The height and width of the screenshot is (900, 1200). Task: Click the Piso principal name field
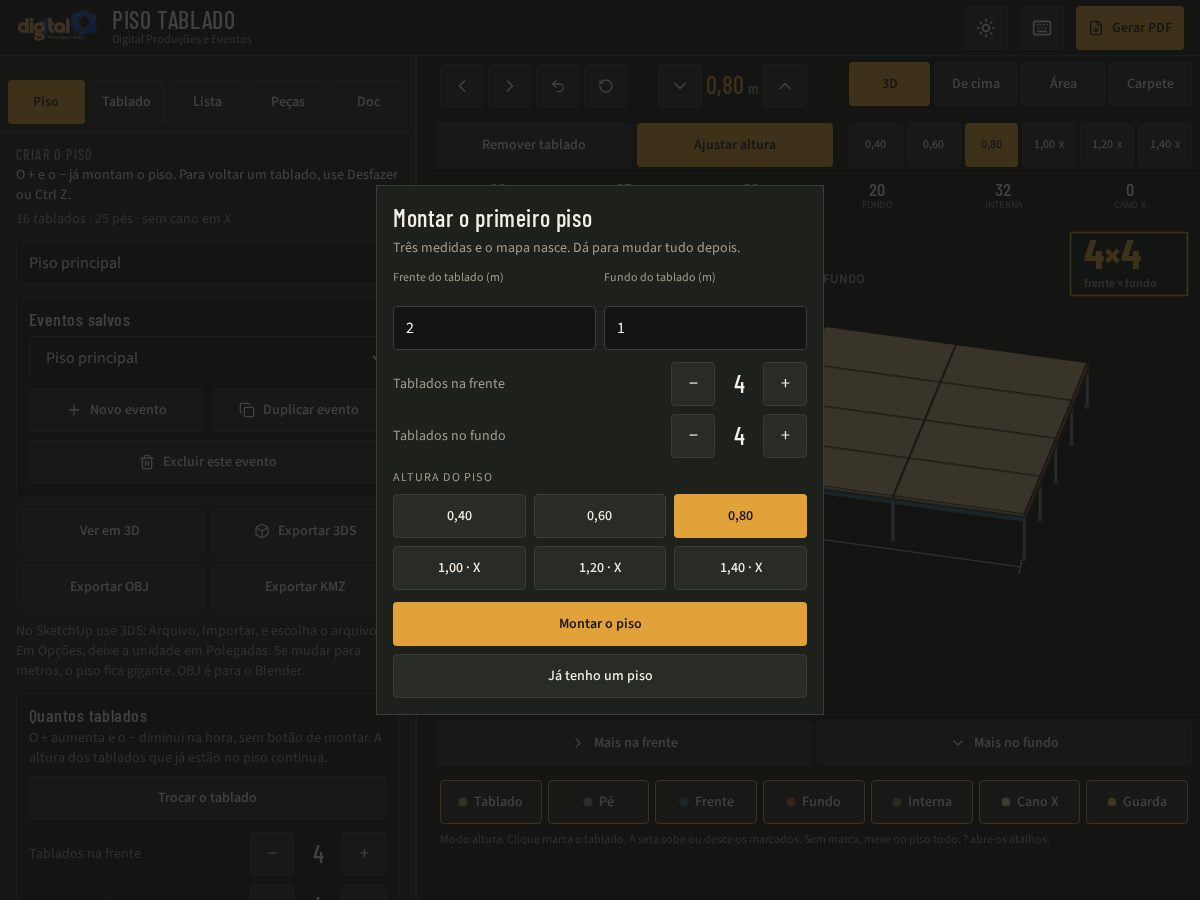[207, 263]
